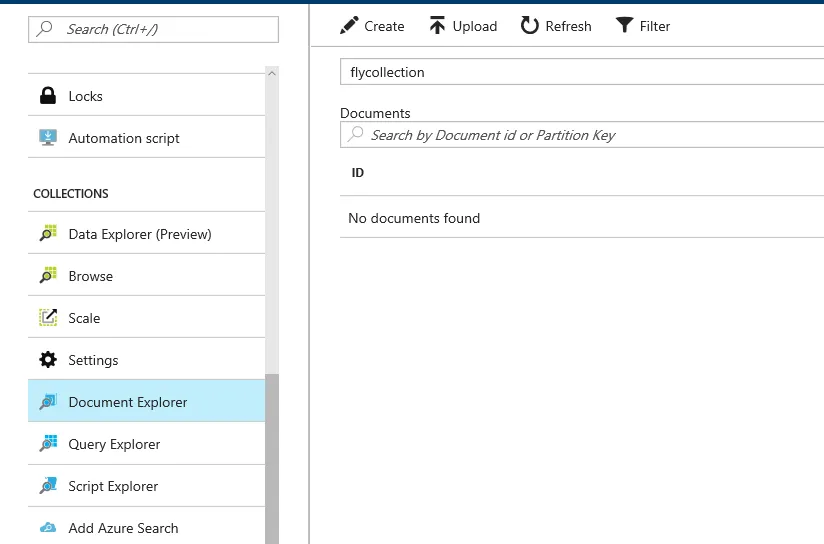Click the Browse collections icon

point(47,276)
